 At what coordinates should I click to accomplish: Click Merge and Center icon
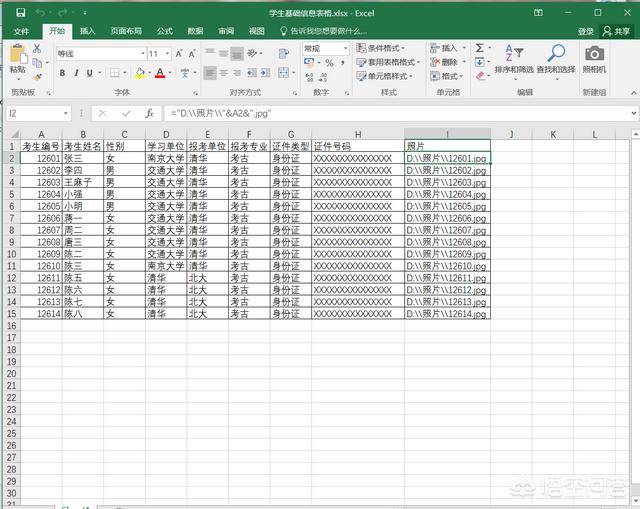(x=283, y=73)
